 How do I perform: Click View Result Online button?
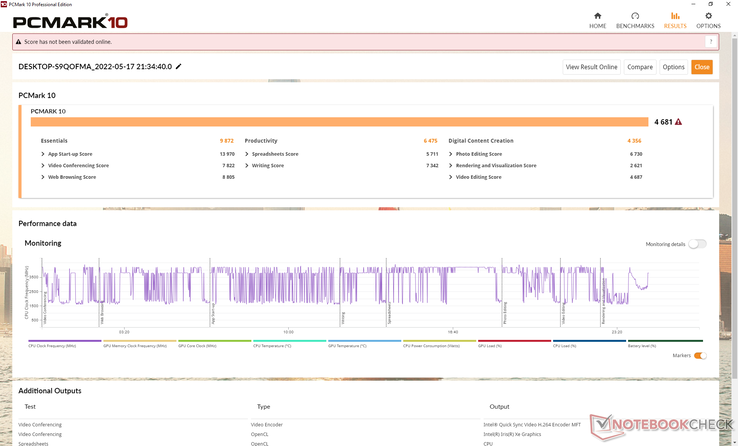tap(591, 67)
